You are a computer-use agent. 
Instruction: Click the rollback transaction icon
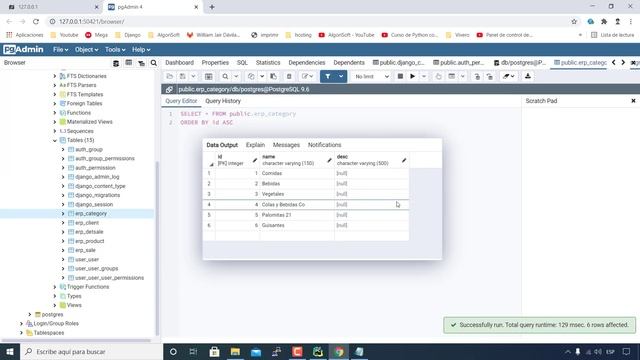(x=489, y=76)
